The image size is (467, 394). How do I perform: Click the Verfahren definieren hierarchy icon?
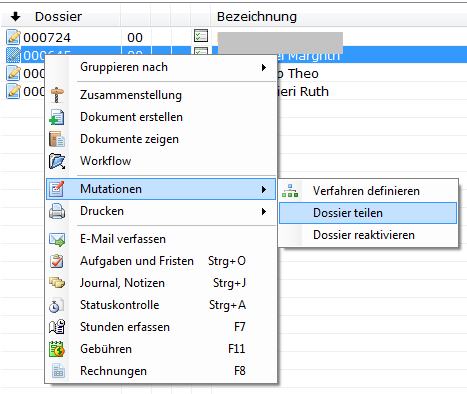(x=290, y=191)
